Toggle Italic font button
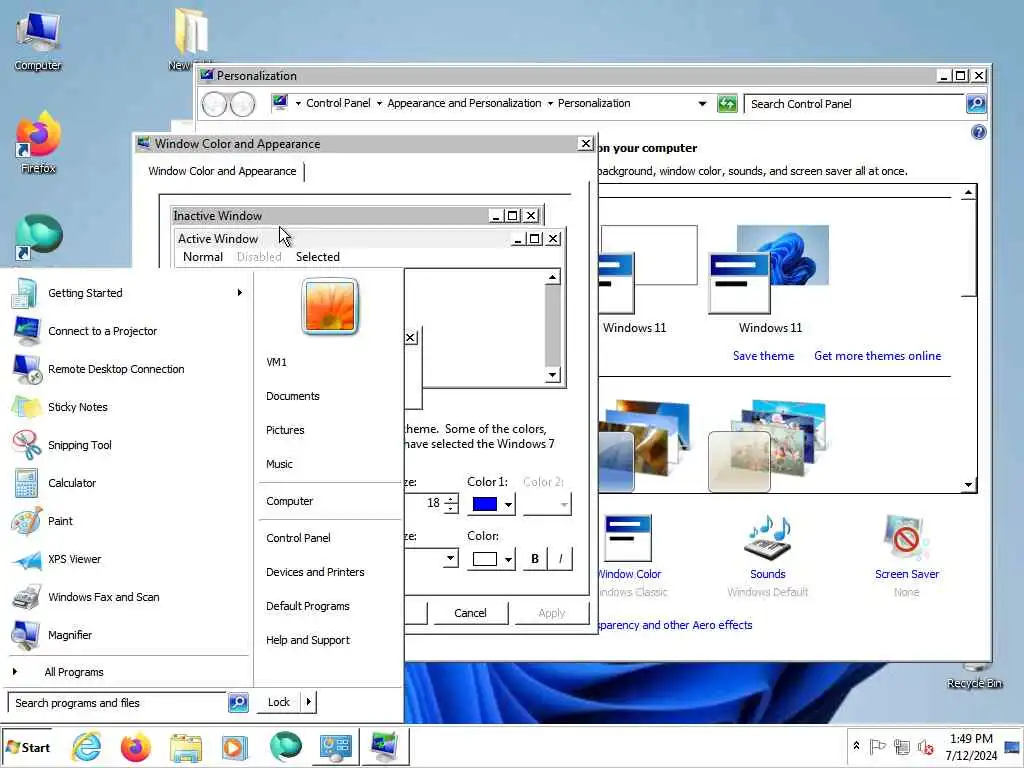Viewport: 1024px width, 768px height. click(560, 559)
